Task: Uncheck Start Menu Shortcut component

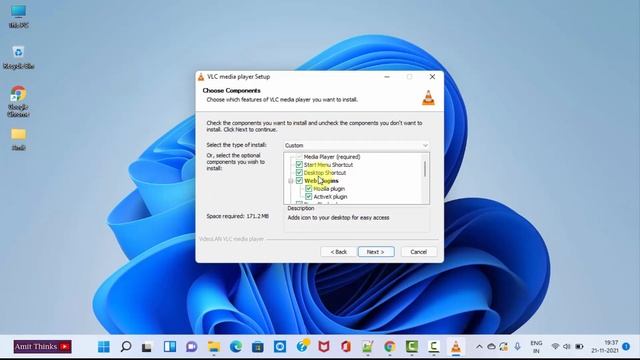Action: (x=299, y=164)
